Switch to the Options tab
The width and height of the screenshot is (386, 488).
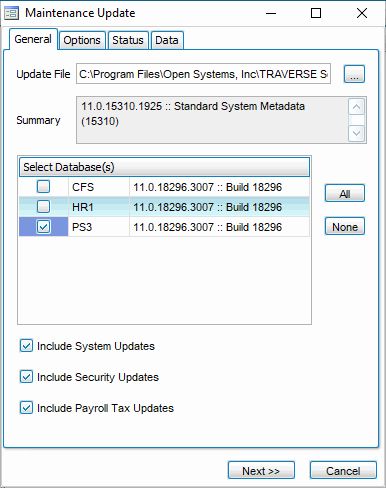point(82,40)
